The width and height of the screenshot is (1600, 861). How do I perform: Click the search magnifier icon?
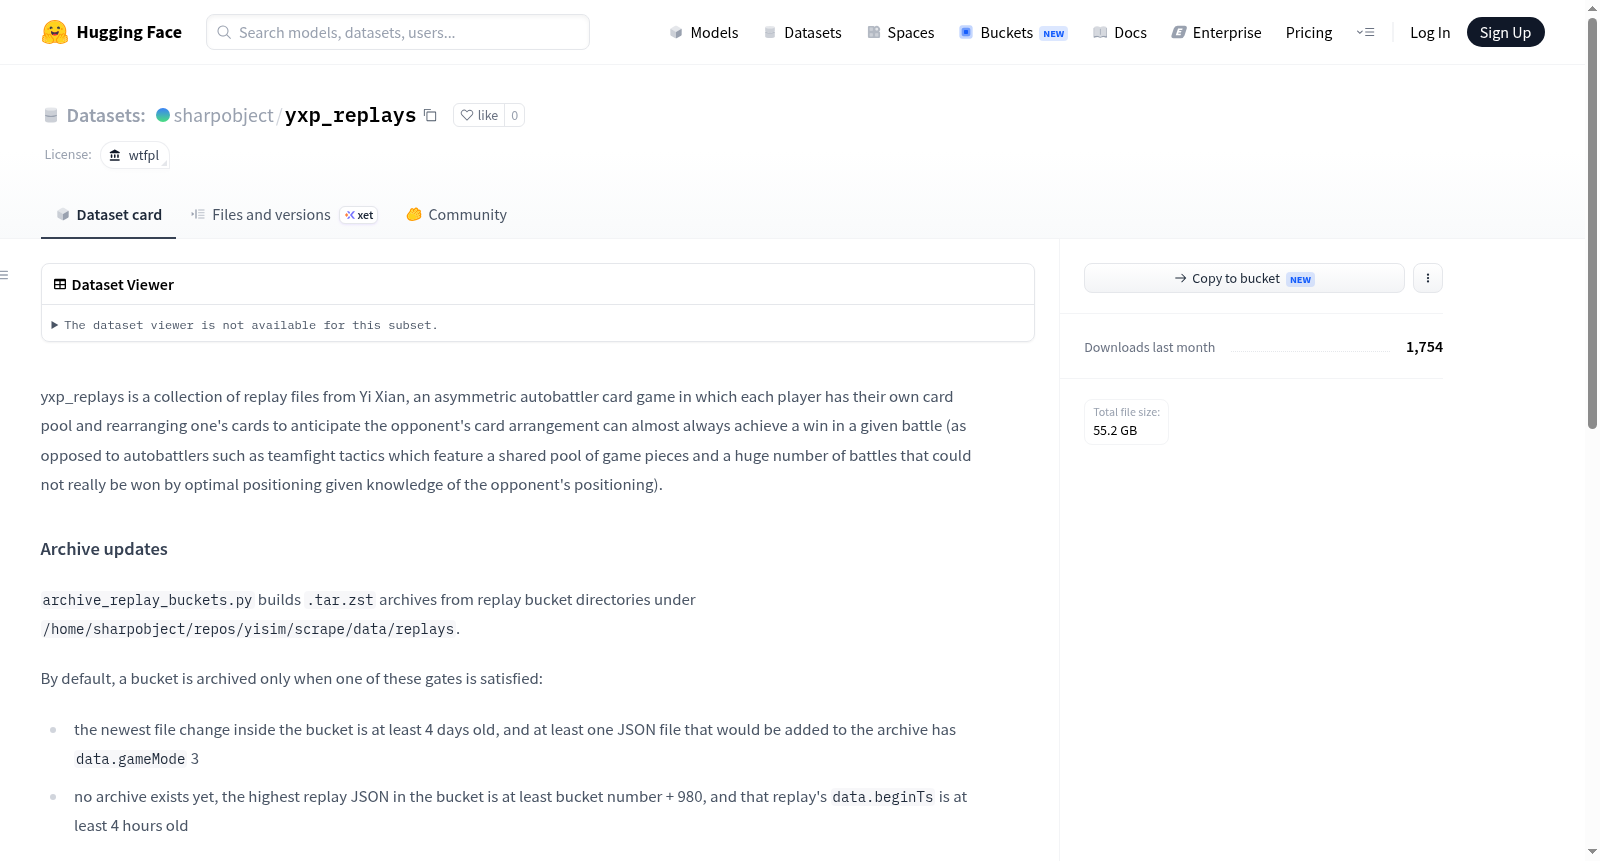click(224, 32)
